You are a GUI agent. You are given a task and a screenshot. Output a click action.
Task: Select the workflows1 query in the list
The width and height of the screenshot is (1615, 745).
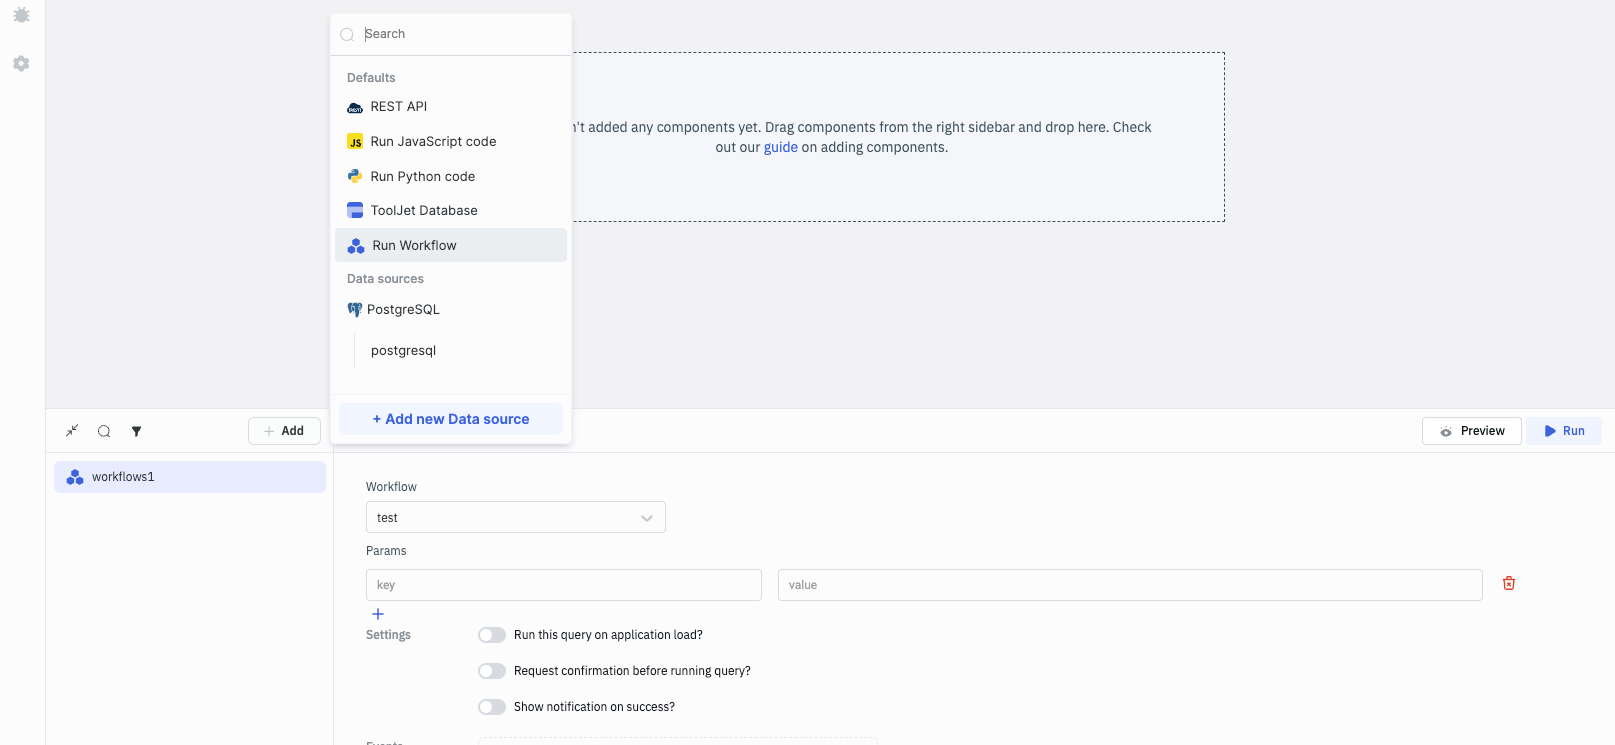[x=190, y=477]
